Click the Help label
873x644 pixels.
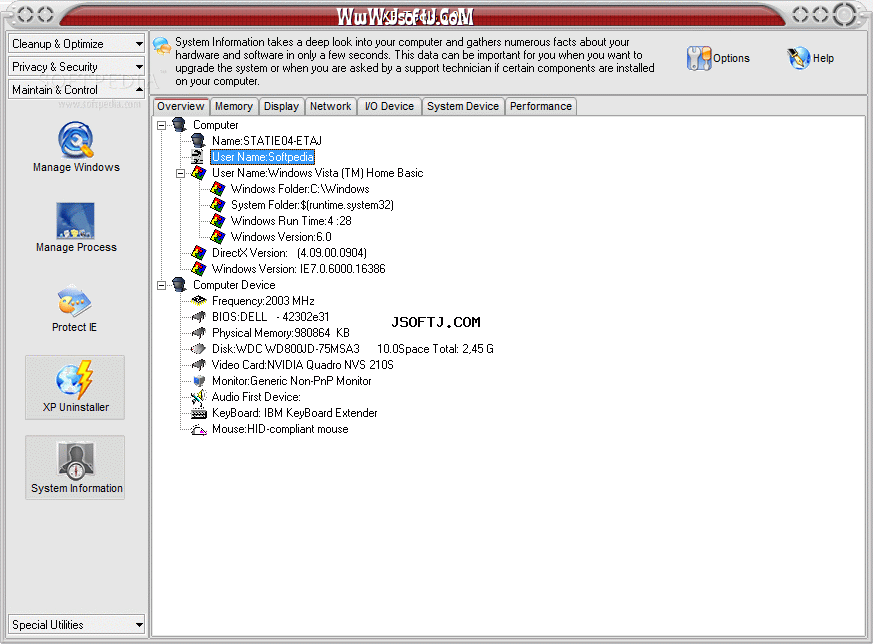(x=823, y=58)
